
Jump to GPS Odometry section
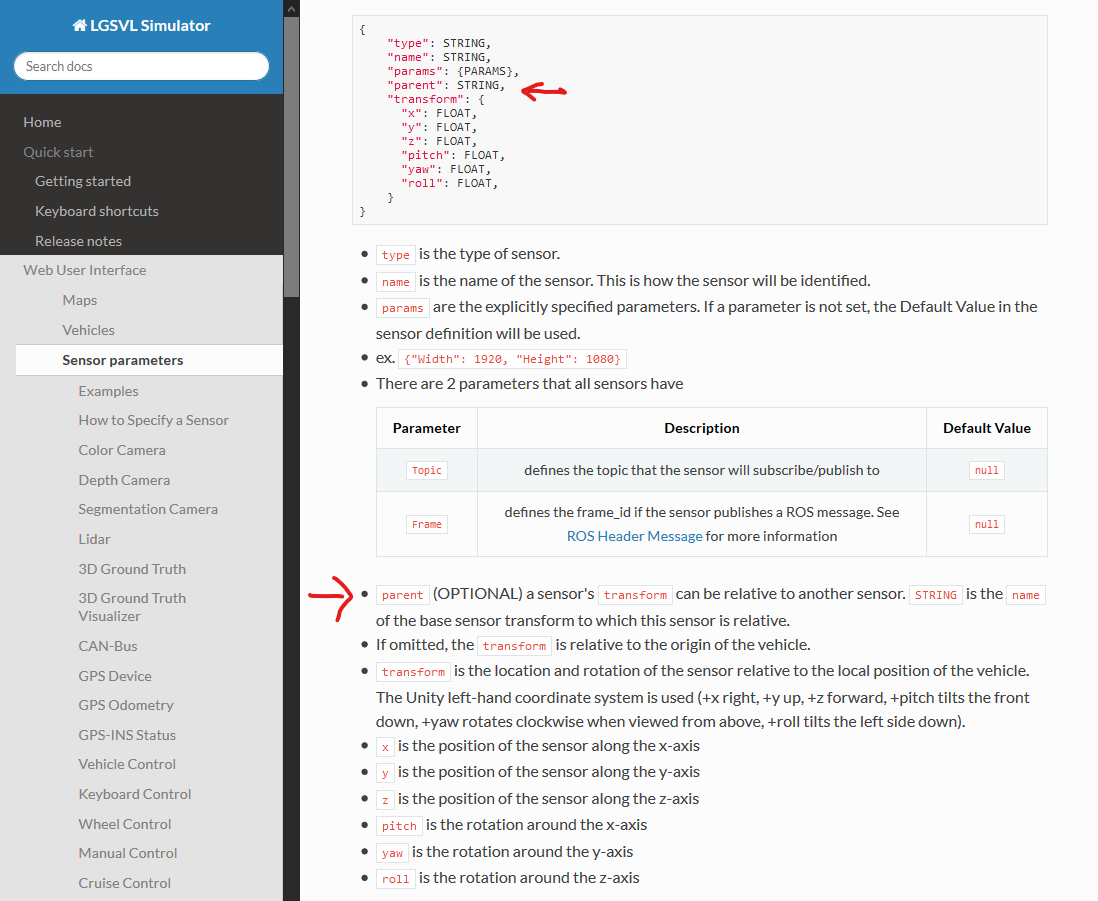click(126, 706)
